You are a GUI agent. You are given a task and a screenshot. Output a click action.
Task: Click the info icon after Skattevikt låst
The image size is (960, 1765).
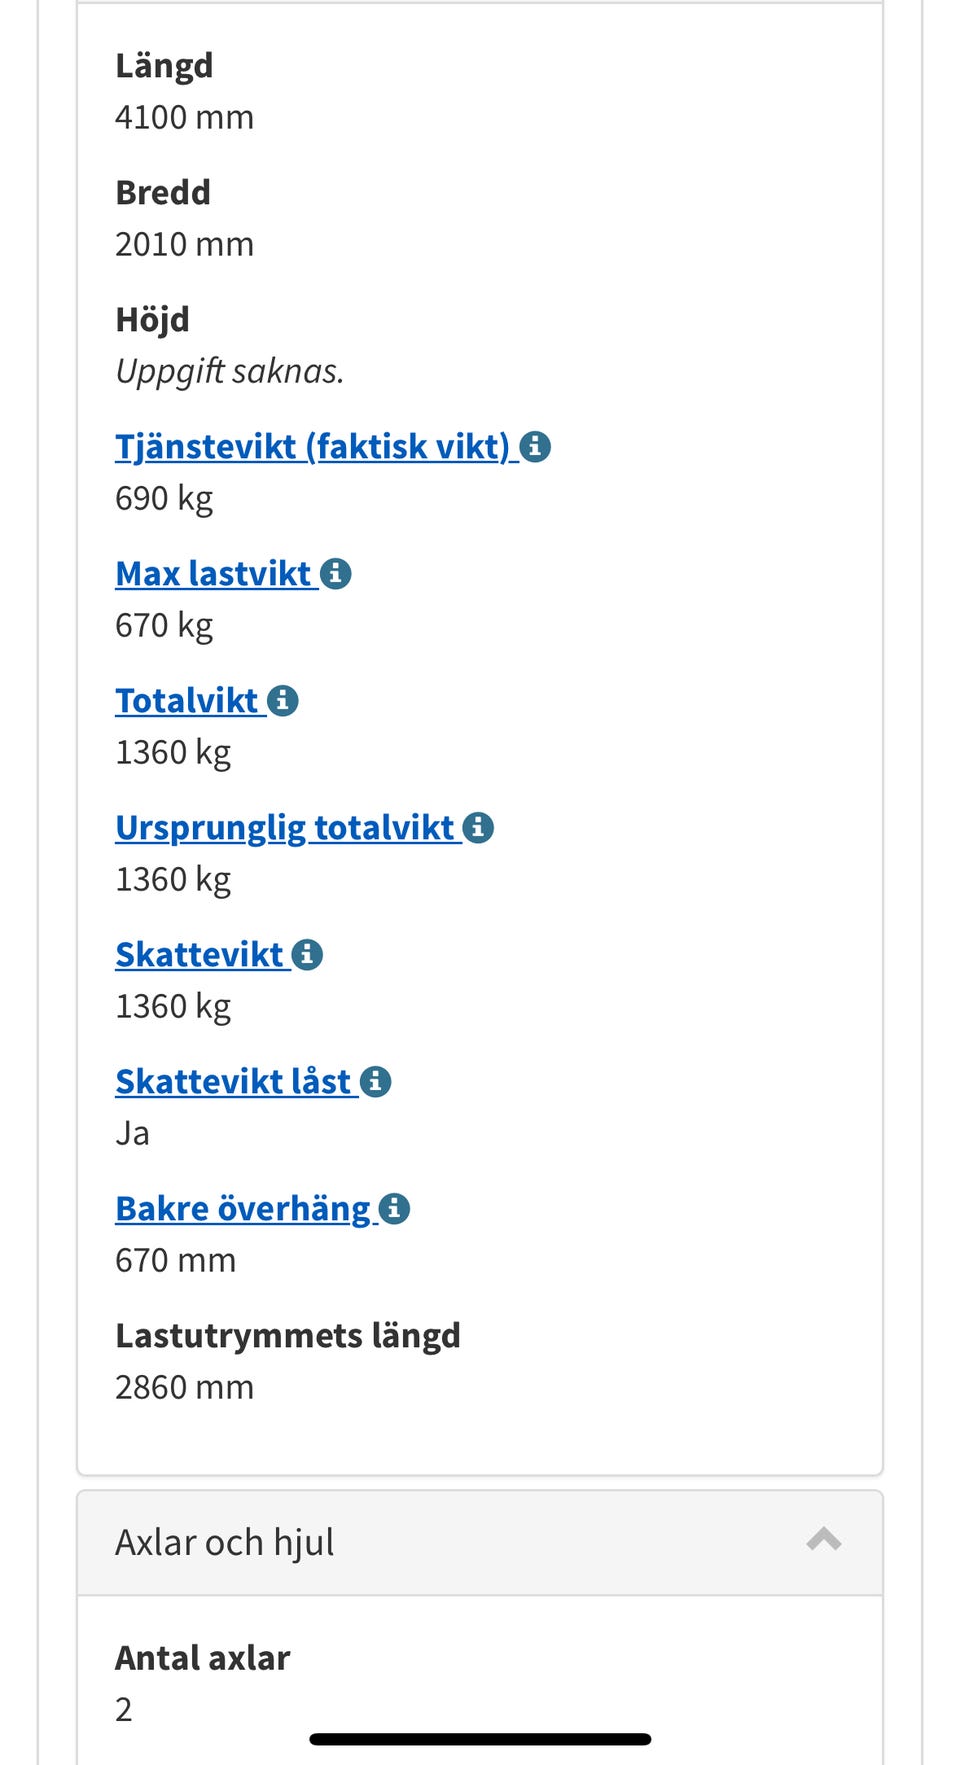(375, 1081)
